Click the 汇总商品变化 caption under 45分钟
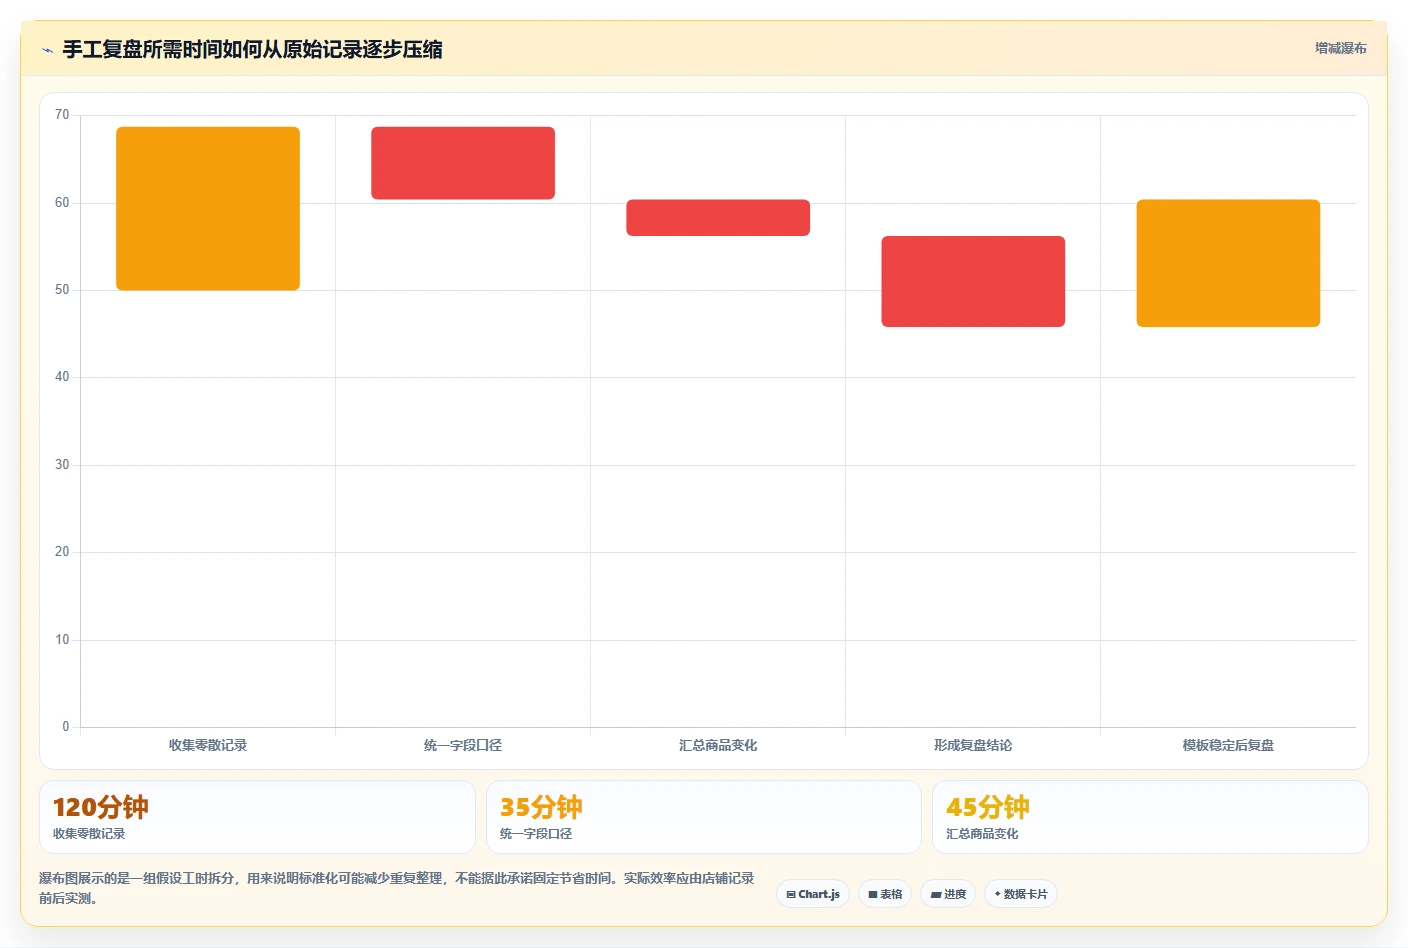Image resolution: width=1408 pixels, height=948 pixels. tap(982, 834)
